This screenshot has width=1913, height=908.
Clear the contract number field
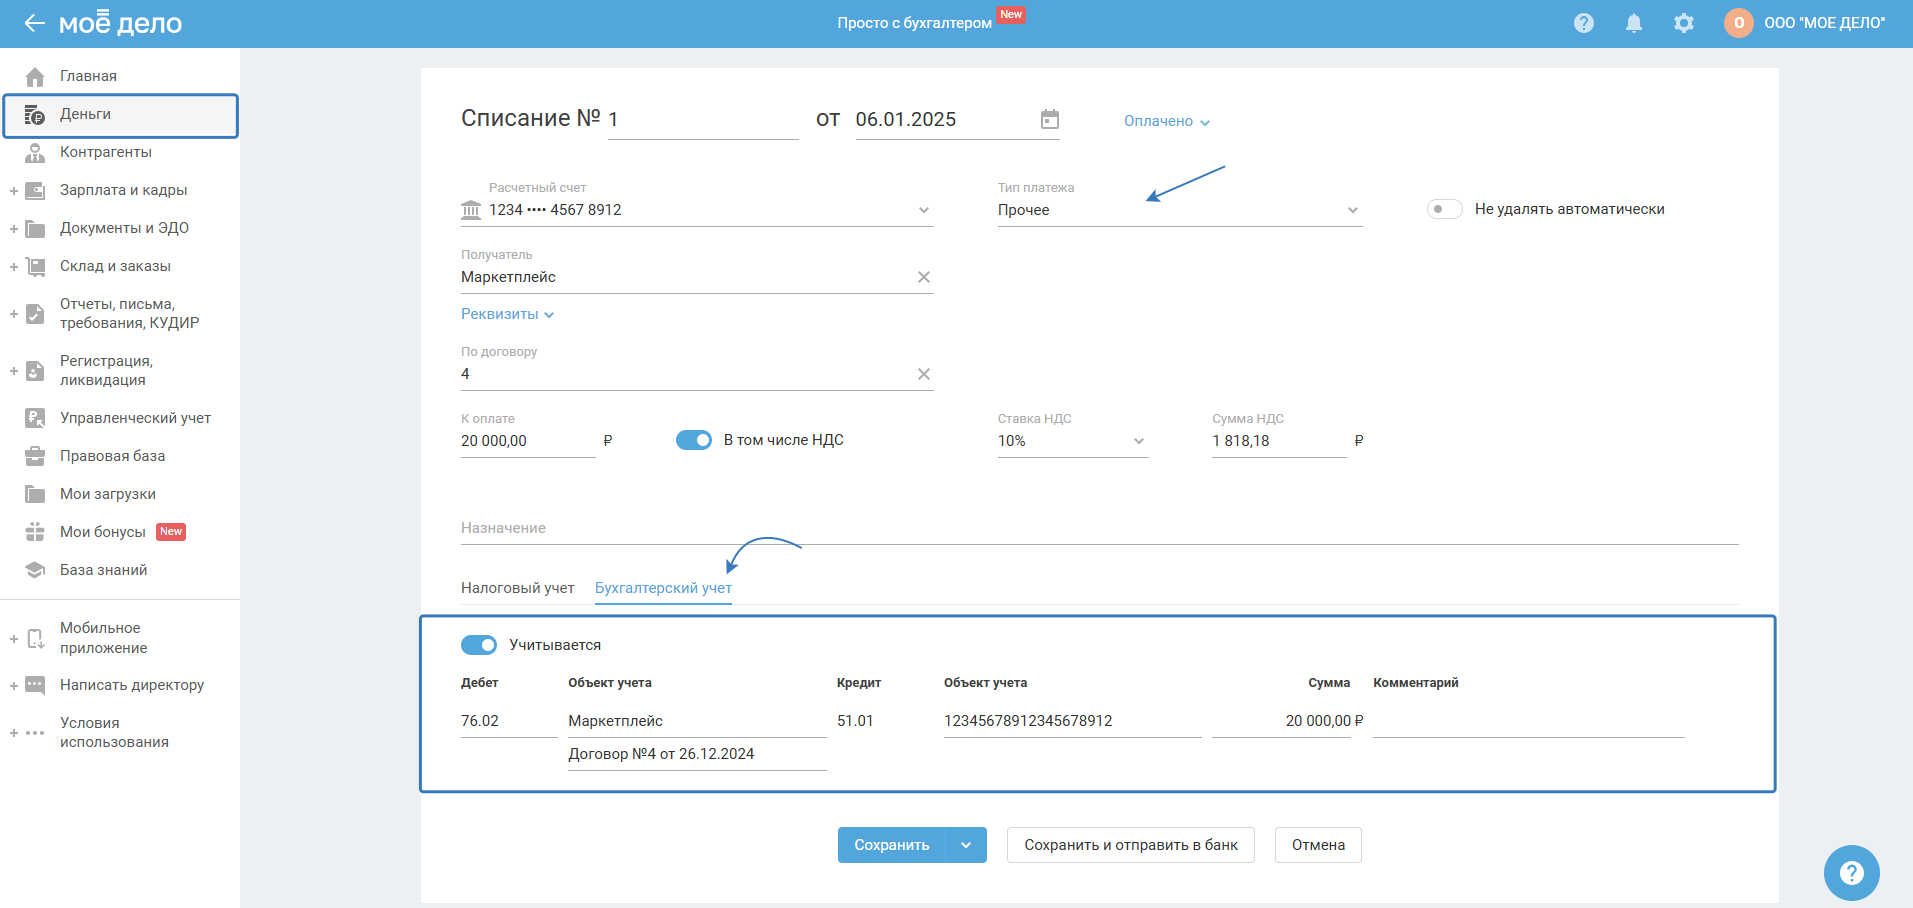pyautogui.click(x=923, y=374)
